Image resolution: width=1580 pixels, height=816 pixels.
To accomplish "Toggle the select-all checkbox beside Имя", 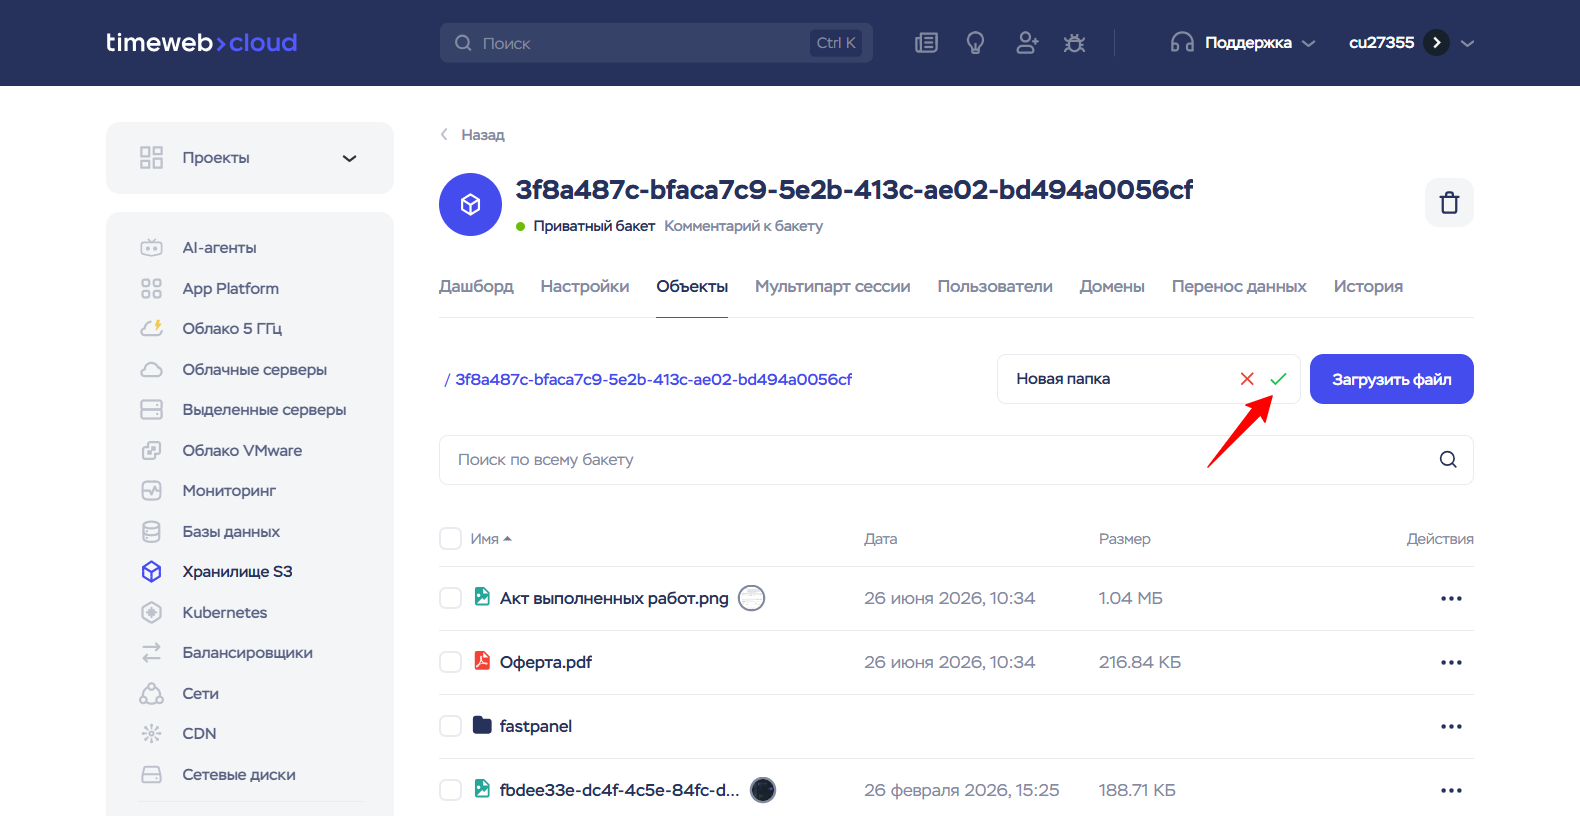I will (x=451, y=539).
